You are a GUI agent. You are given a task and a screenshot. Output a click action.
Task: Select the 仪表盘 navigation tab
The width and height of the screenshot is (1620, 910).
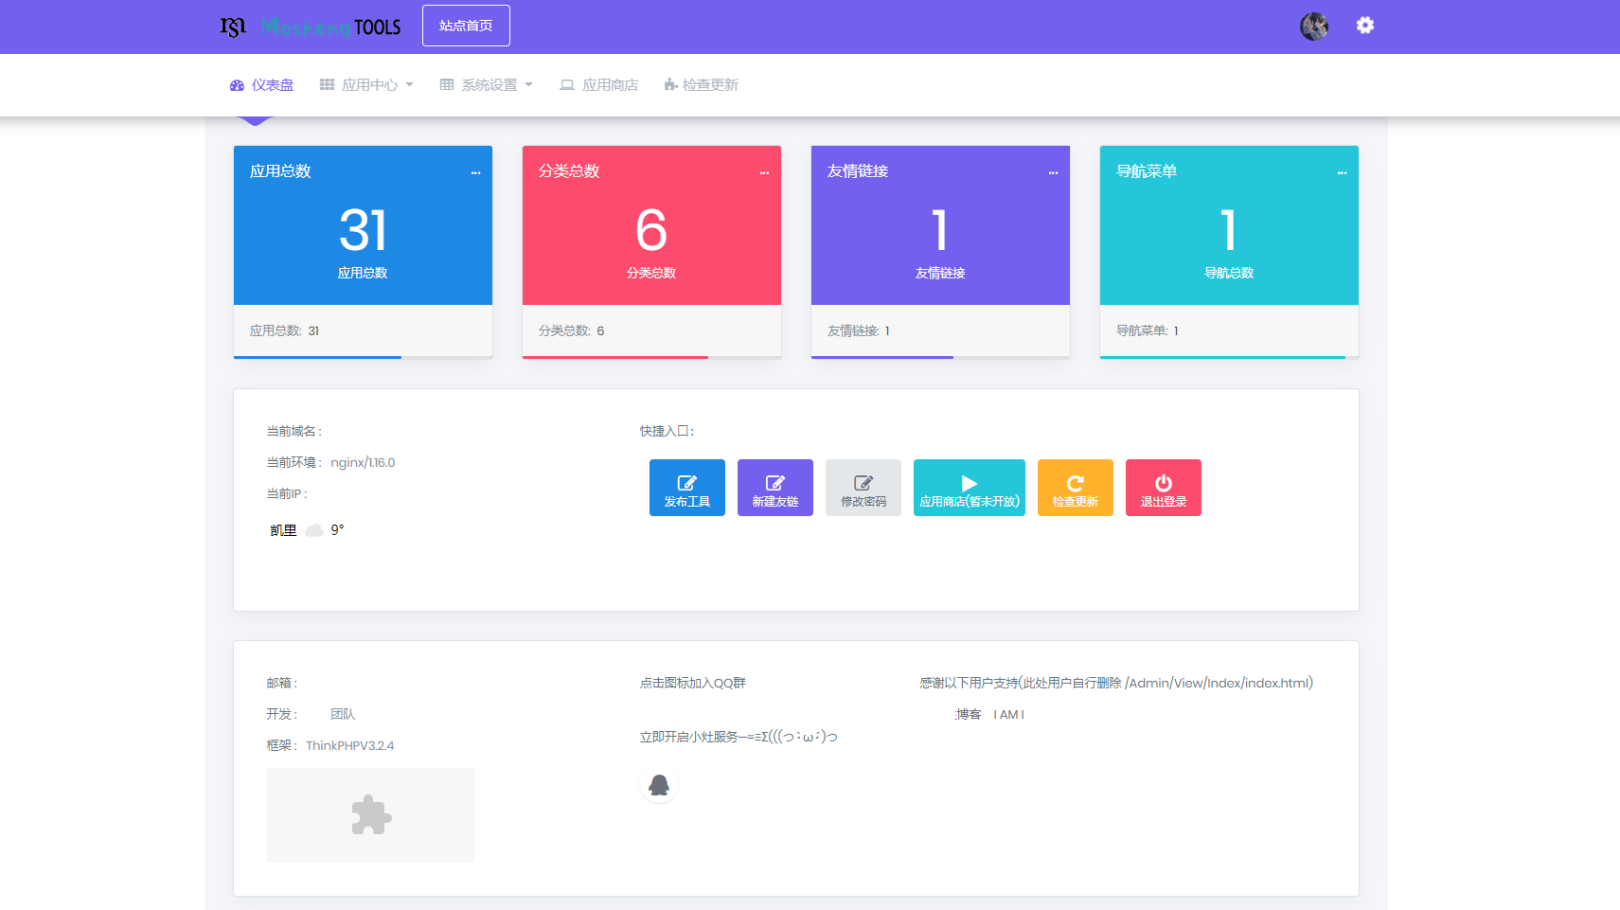[262, 85]
